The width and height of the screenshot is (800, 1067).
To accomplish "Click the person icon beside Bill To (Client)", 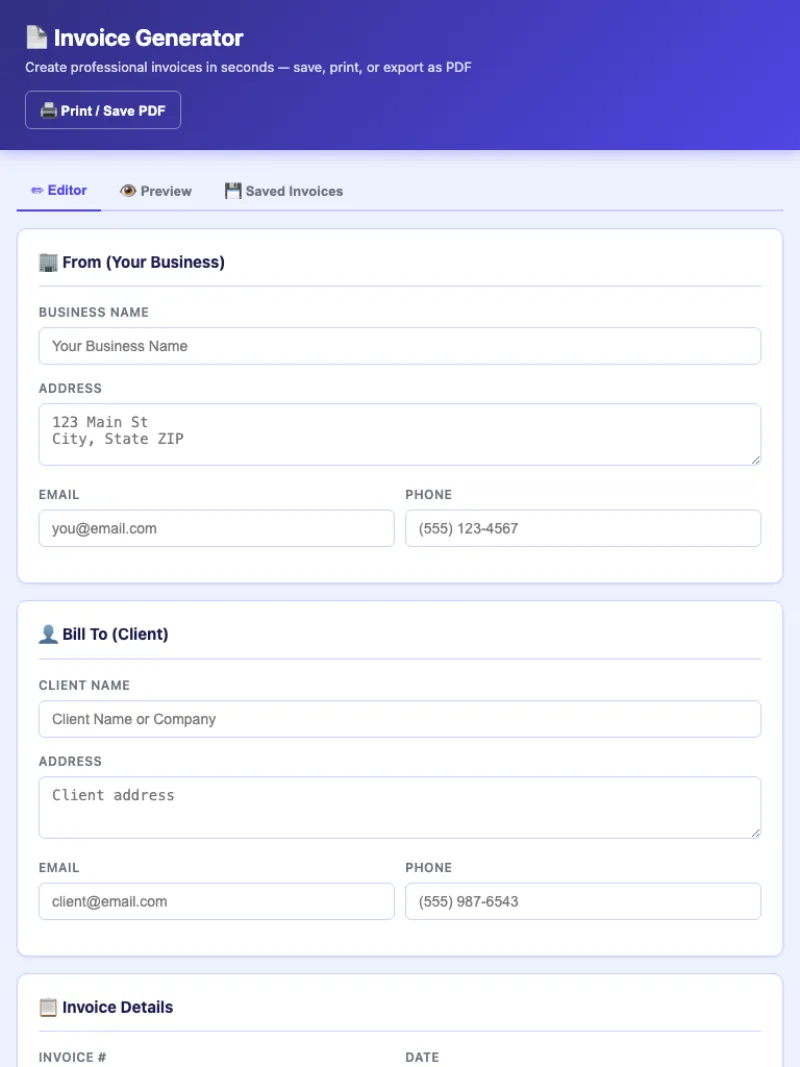I will point(48,634).
